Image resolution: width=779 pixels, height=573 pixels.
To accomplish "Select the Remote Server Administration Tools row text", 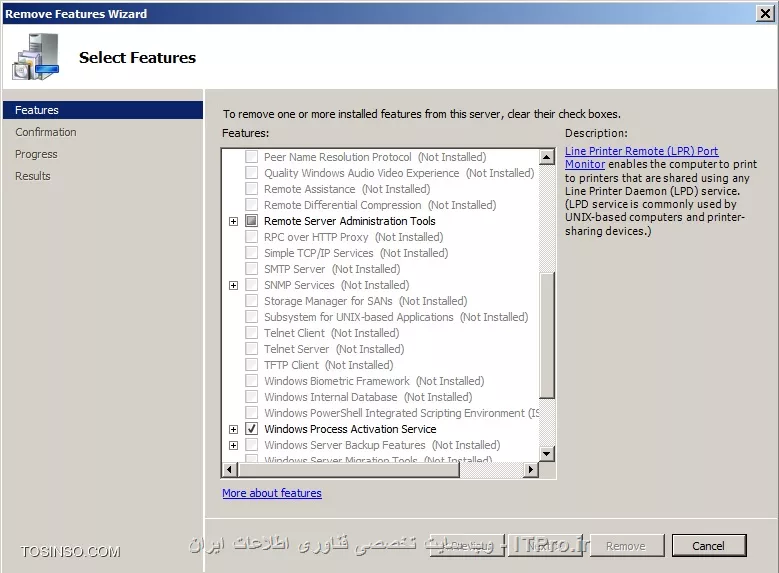I will click(350, 221).
